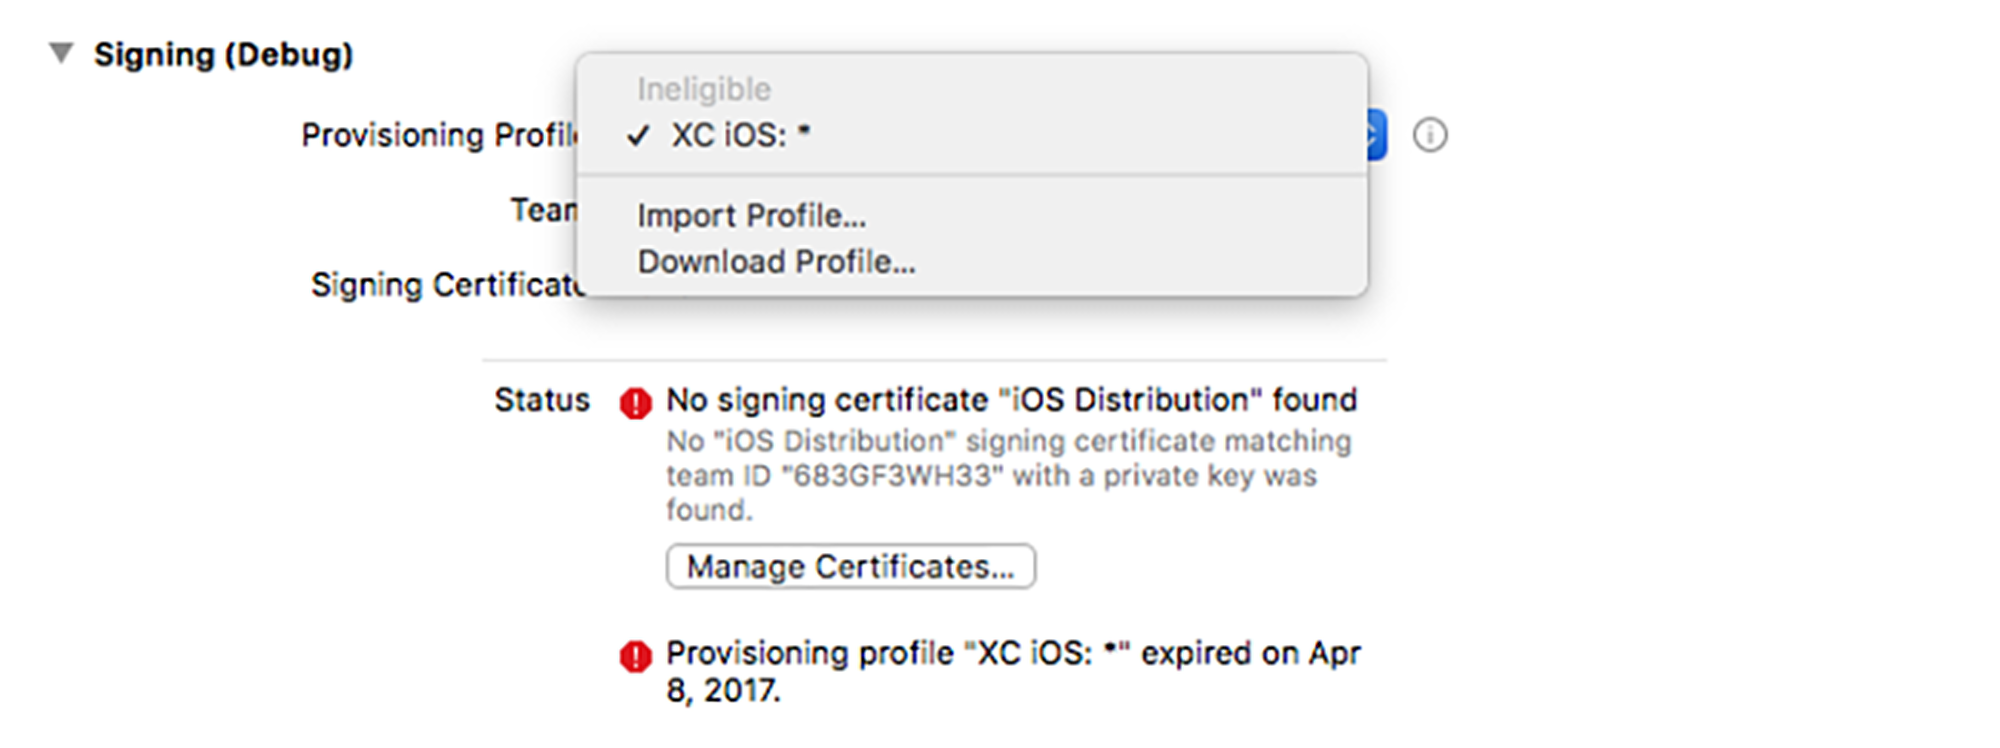Click the Team label
The height and width of the screenshot is (748, 2000).
(x=543, y=210)
